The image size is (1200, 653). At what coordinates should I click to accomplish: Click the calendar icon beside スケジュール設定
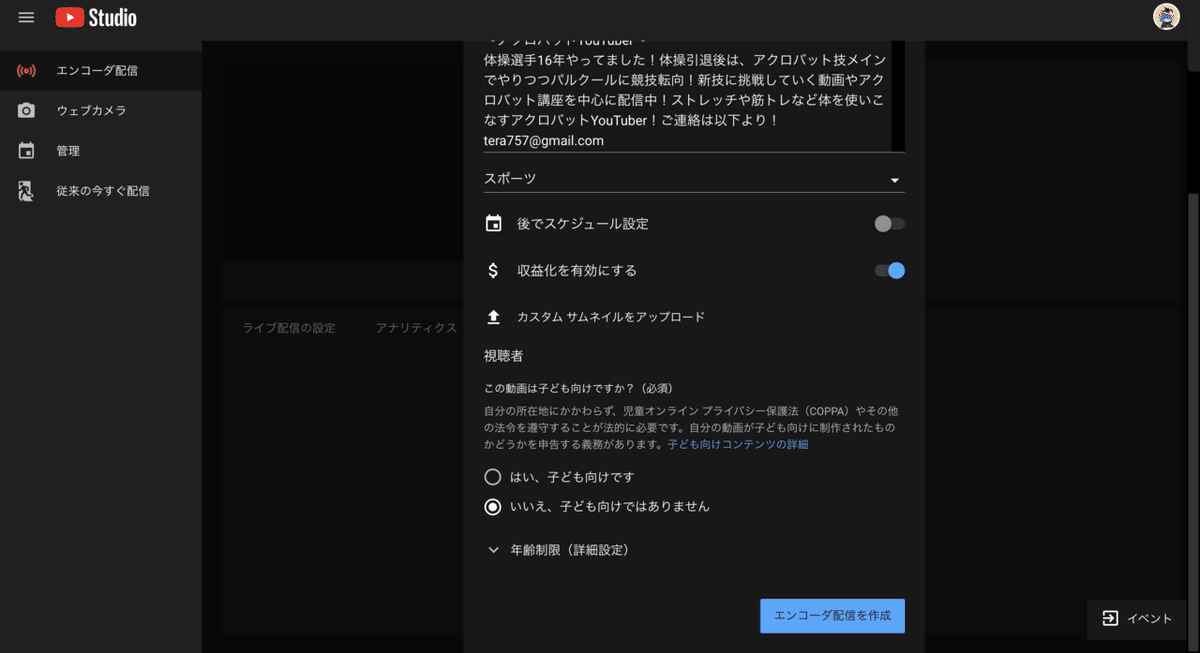tap(493, 223)
